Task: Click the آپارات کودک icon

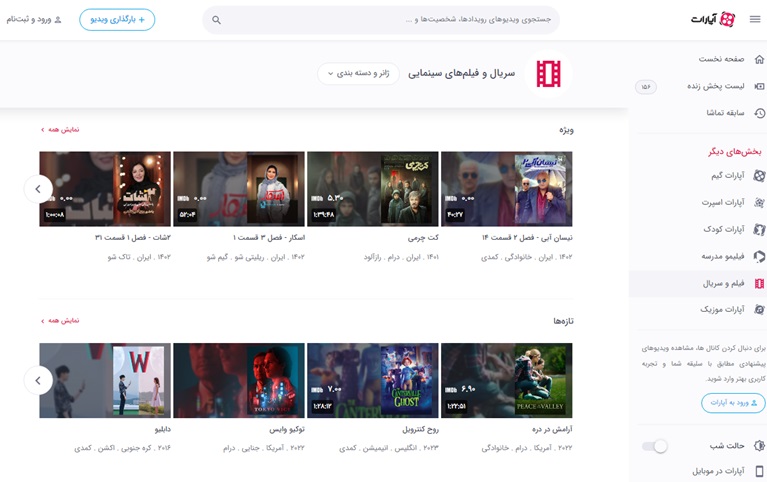Action: (x=759, y=229)
